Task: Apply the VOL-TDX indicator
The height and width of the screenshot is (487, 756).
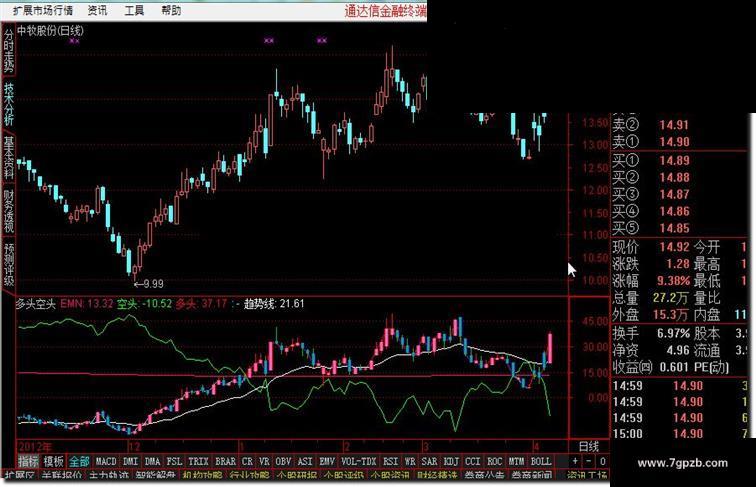Action: click(x=359, y=461)
